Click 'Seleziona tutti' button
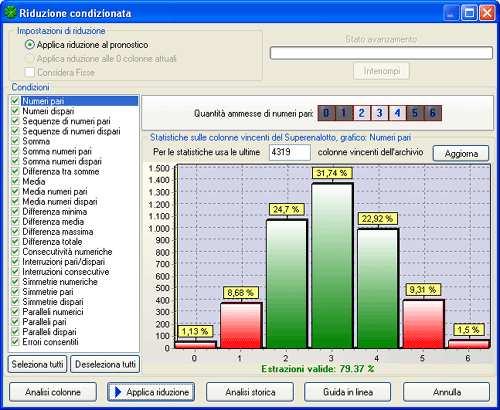This screenshot has height=410, width=500. click(37, 364)
